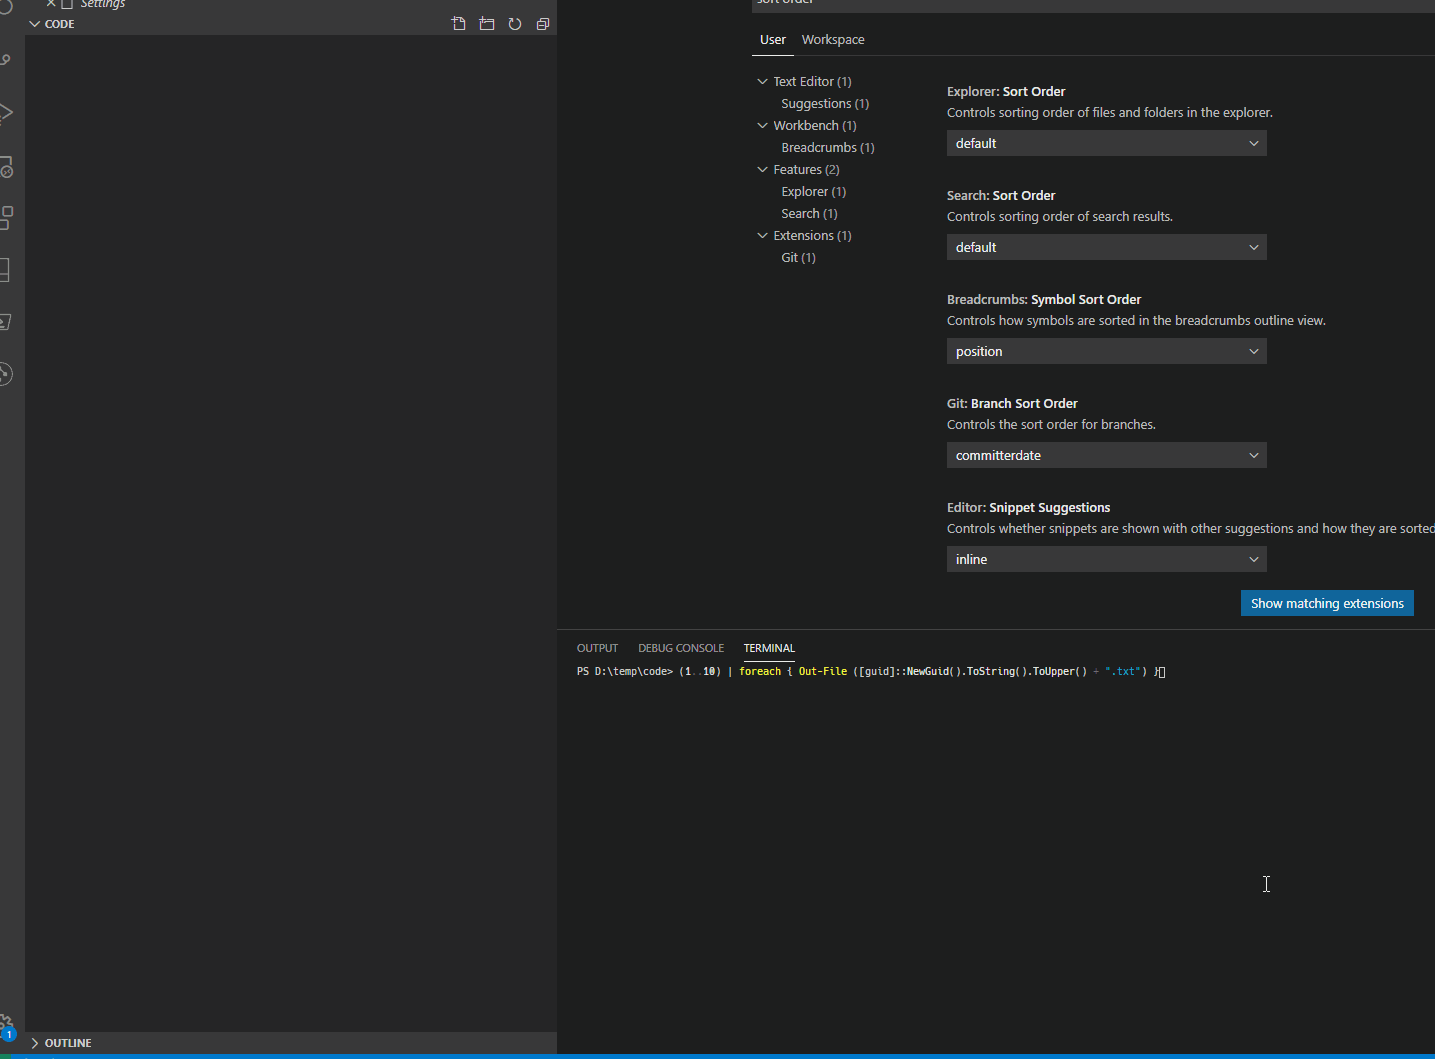Screen dimensions: 1435x1059
Task: Click the Show matching extensions button
Action: click(1327, 603)
